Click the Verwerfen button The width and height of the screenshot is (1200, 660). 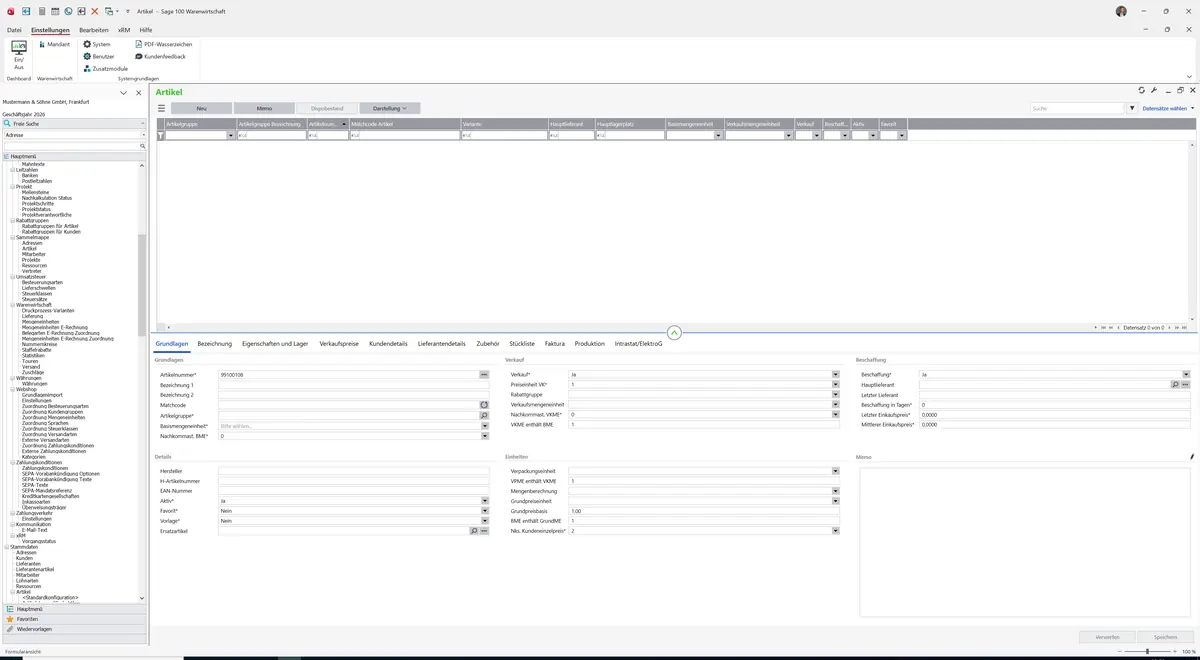[x=1108, y=637]
